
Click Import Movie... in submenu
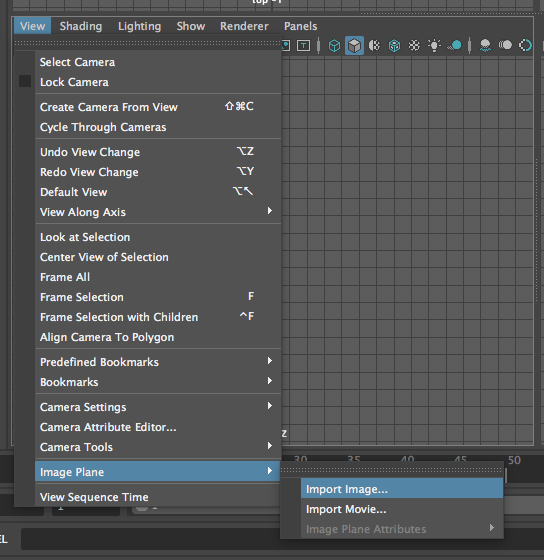(x=402, y=509)
